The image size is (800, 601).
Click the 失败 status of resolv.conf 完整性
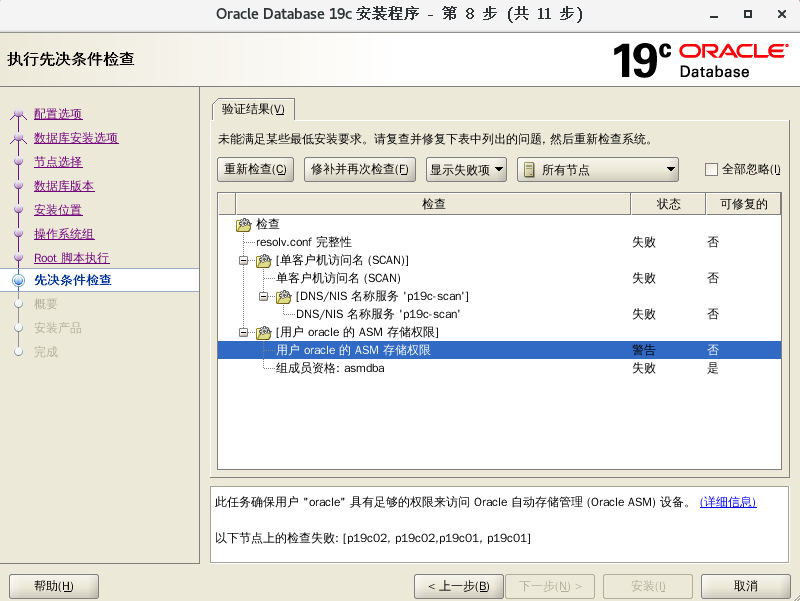tap(644, 242)
